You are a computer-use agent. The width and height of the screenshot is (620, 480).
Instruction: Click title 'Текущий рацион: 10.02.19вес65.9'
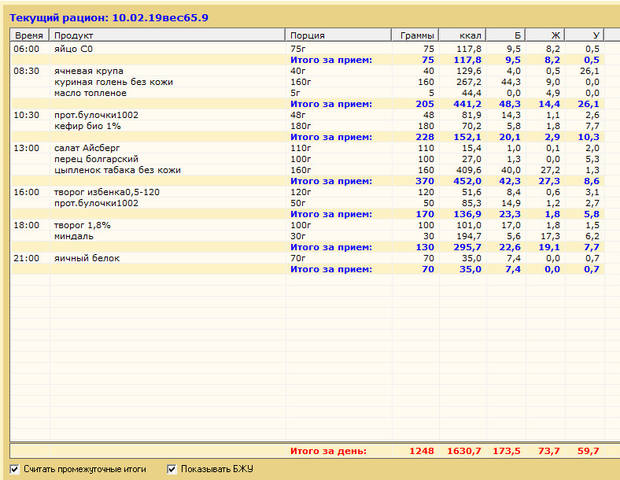(109, 18)
